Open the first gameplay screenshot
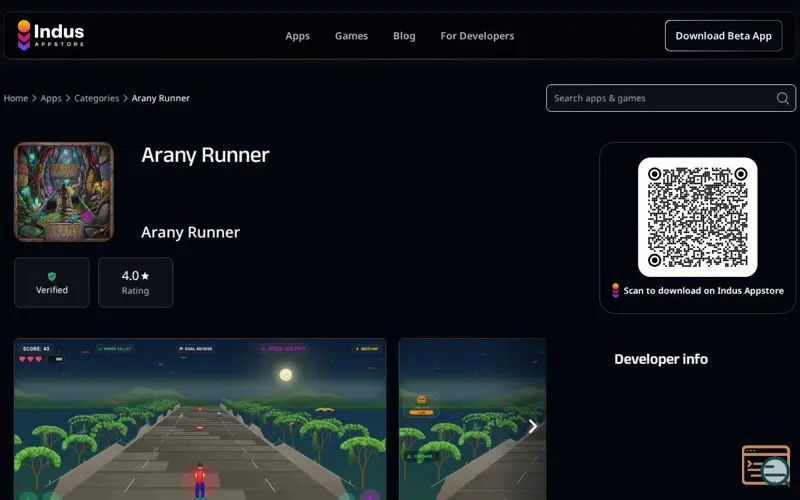Viewport: 800px width, 500px height. pyautogui.click(x=200, y=419)
